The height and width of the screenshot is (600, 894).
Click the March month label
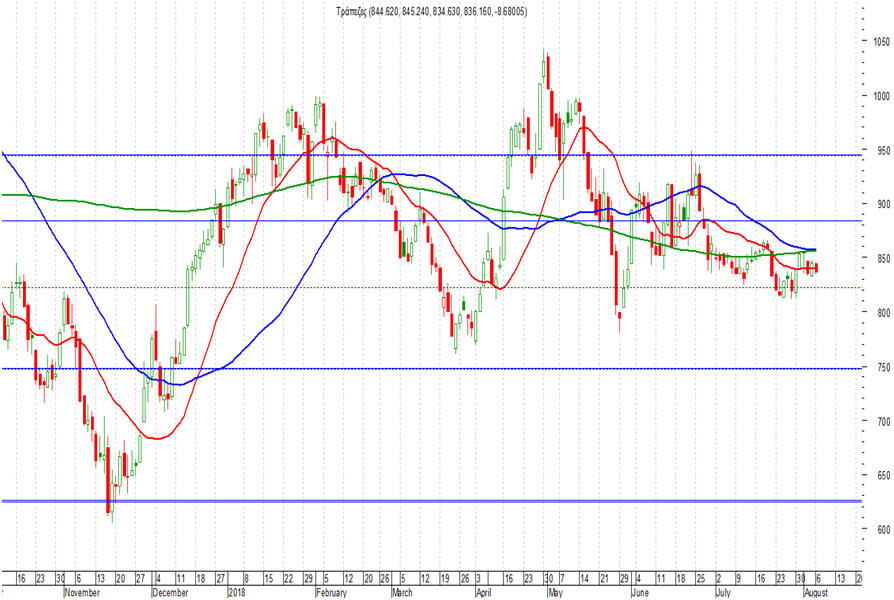(x=402, y=593)
